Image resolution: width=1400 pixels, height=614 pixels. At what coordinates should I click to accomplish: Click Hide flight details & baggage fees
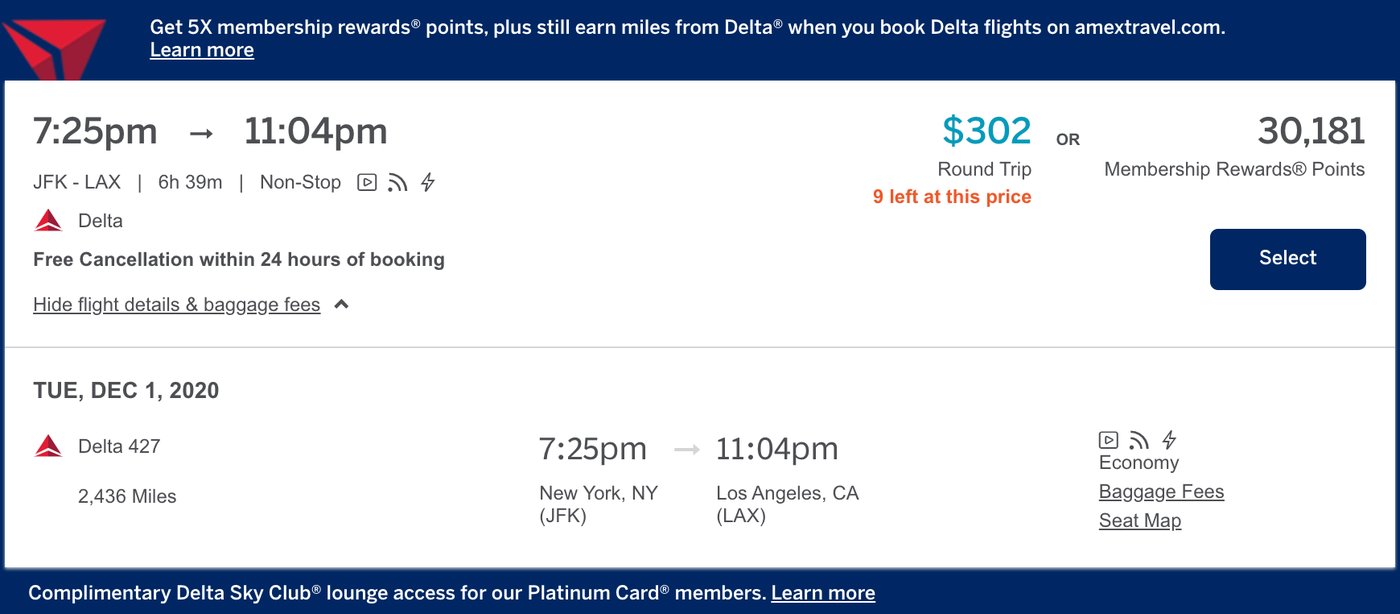[x=176, y=304]
